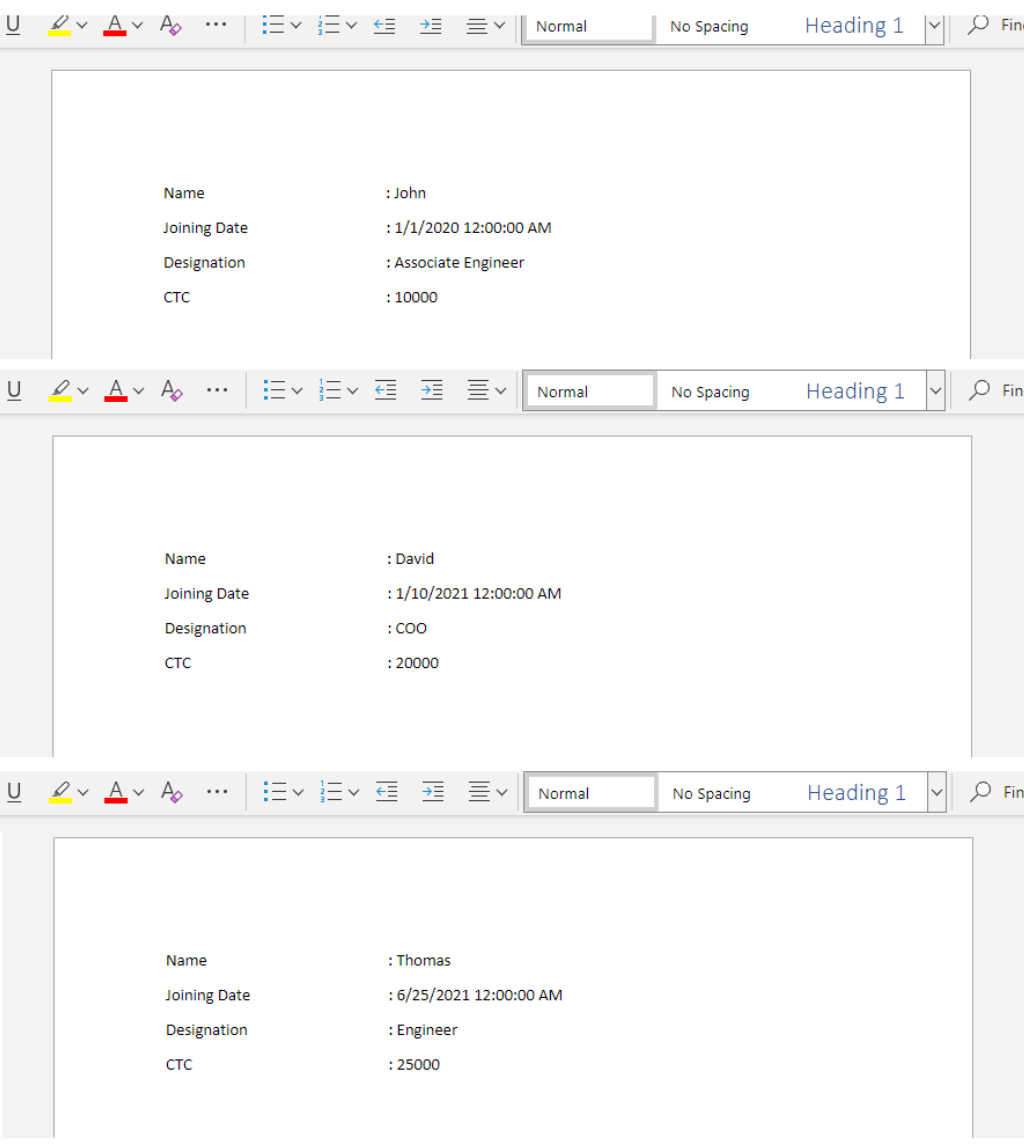Open font color dropdown arrow above David's document
Screen dimensions: 1024x1147
pyautogui.click(x=138, y=391)
